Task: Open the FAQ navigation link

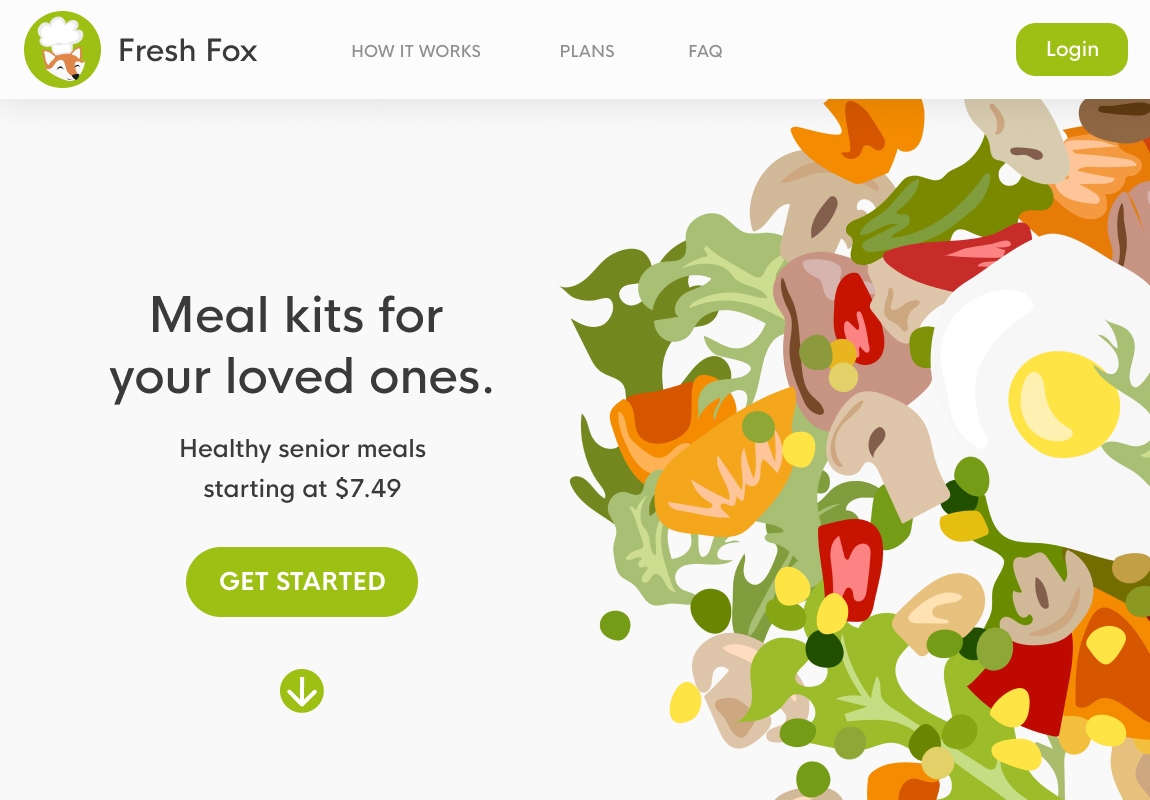Action: [x=705, y=51]
